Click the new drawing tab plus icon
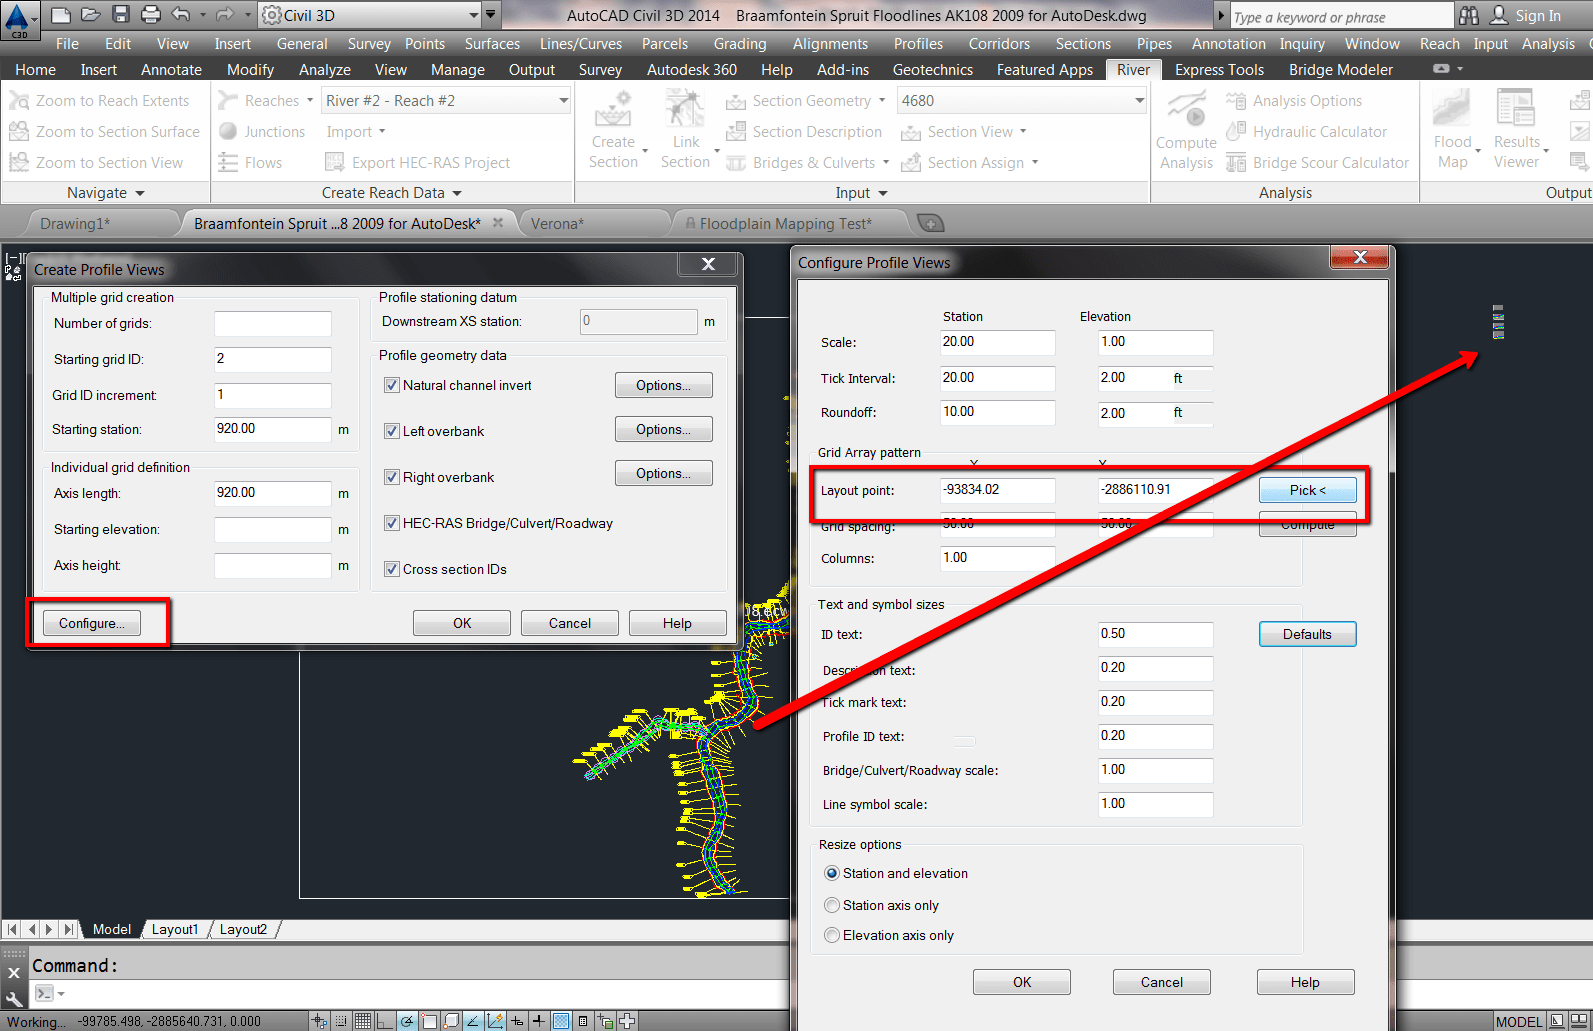Screen dimensions: 1593x1031 [930, 223]
